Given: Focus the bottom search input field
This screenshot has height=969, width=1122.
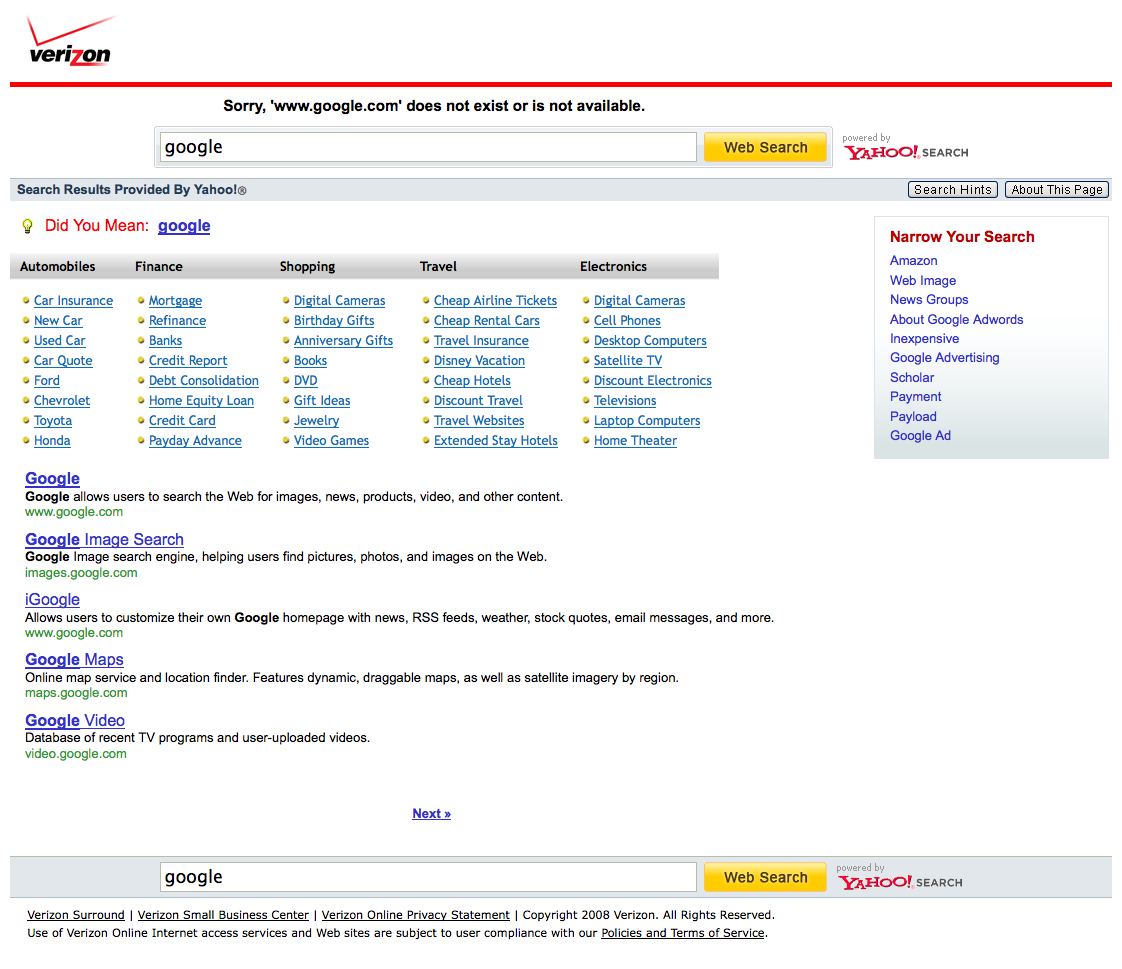Looking at the screenshot, I should 428,877.
